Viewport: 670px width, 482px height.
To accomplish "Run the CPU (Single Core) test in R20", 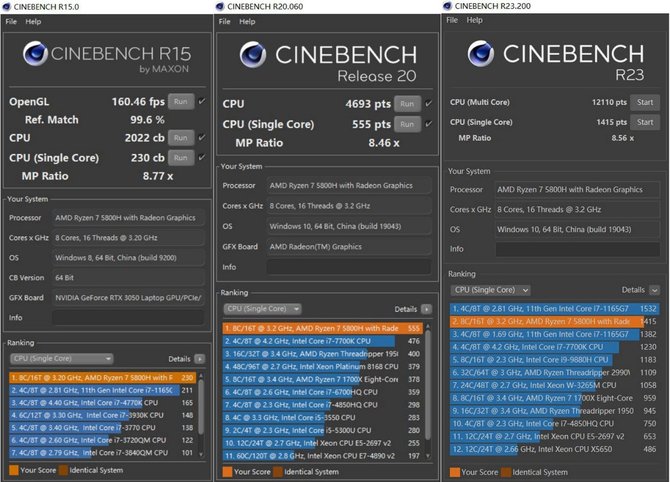I will point(406,123).
